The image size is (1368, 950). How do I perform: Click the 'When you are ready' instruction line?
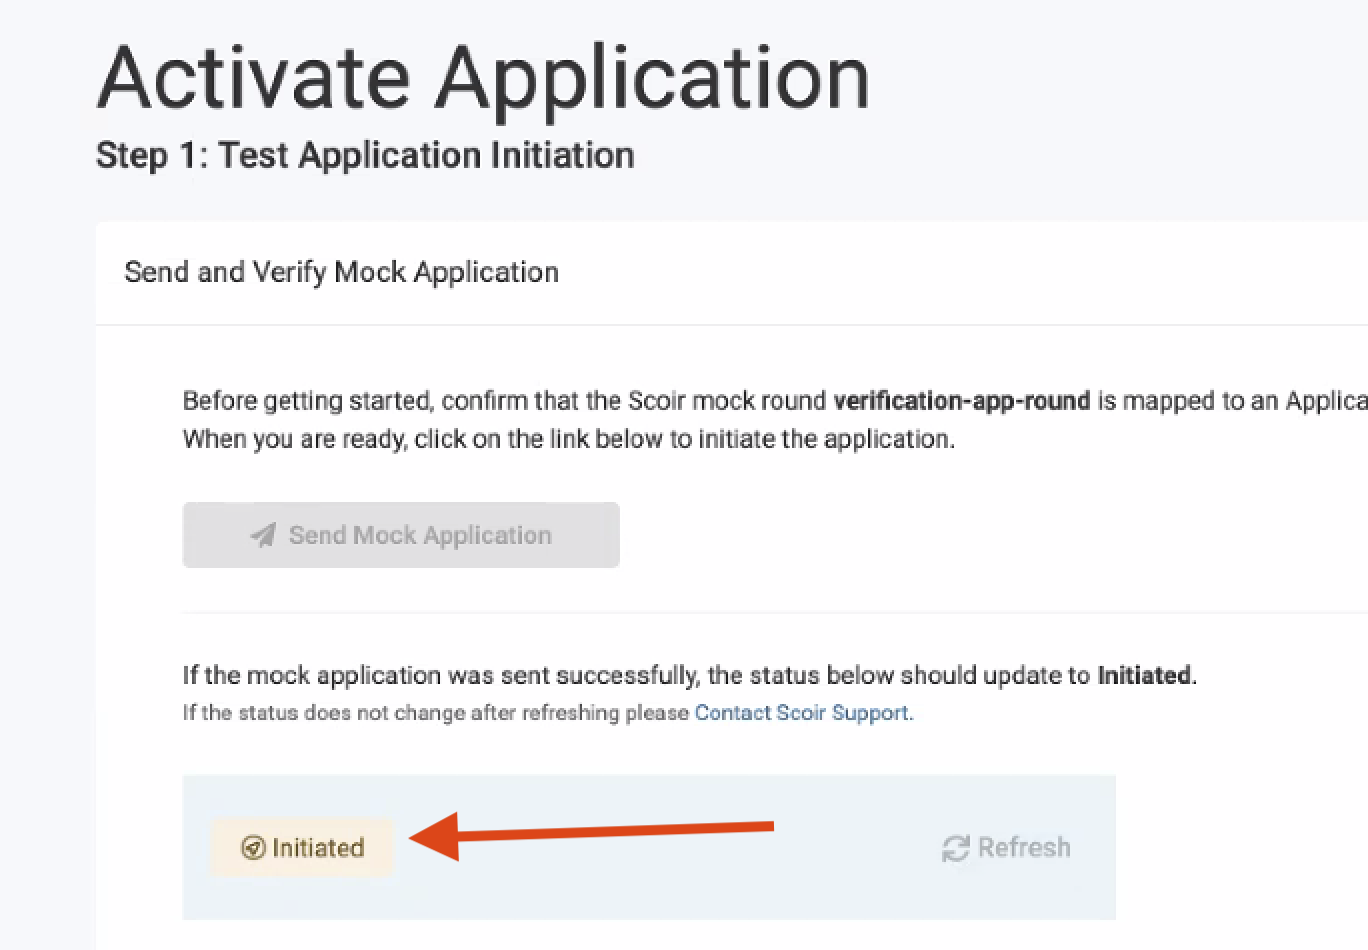[x=569, y=439]
